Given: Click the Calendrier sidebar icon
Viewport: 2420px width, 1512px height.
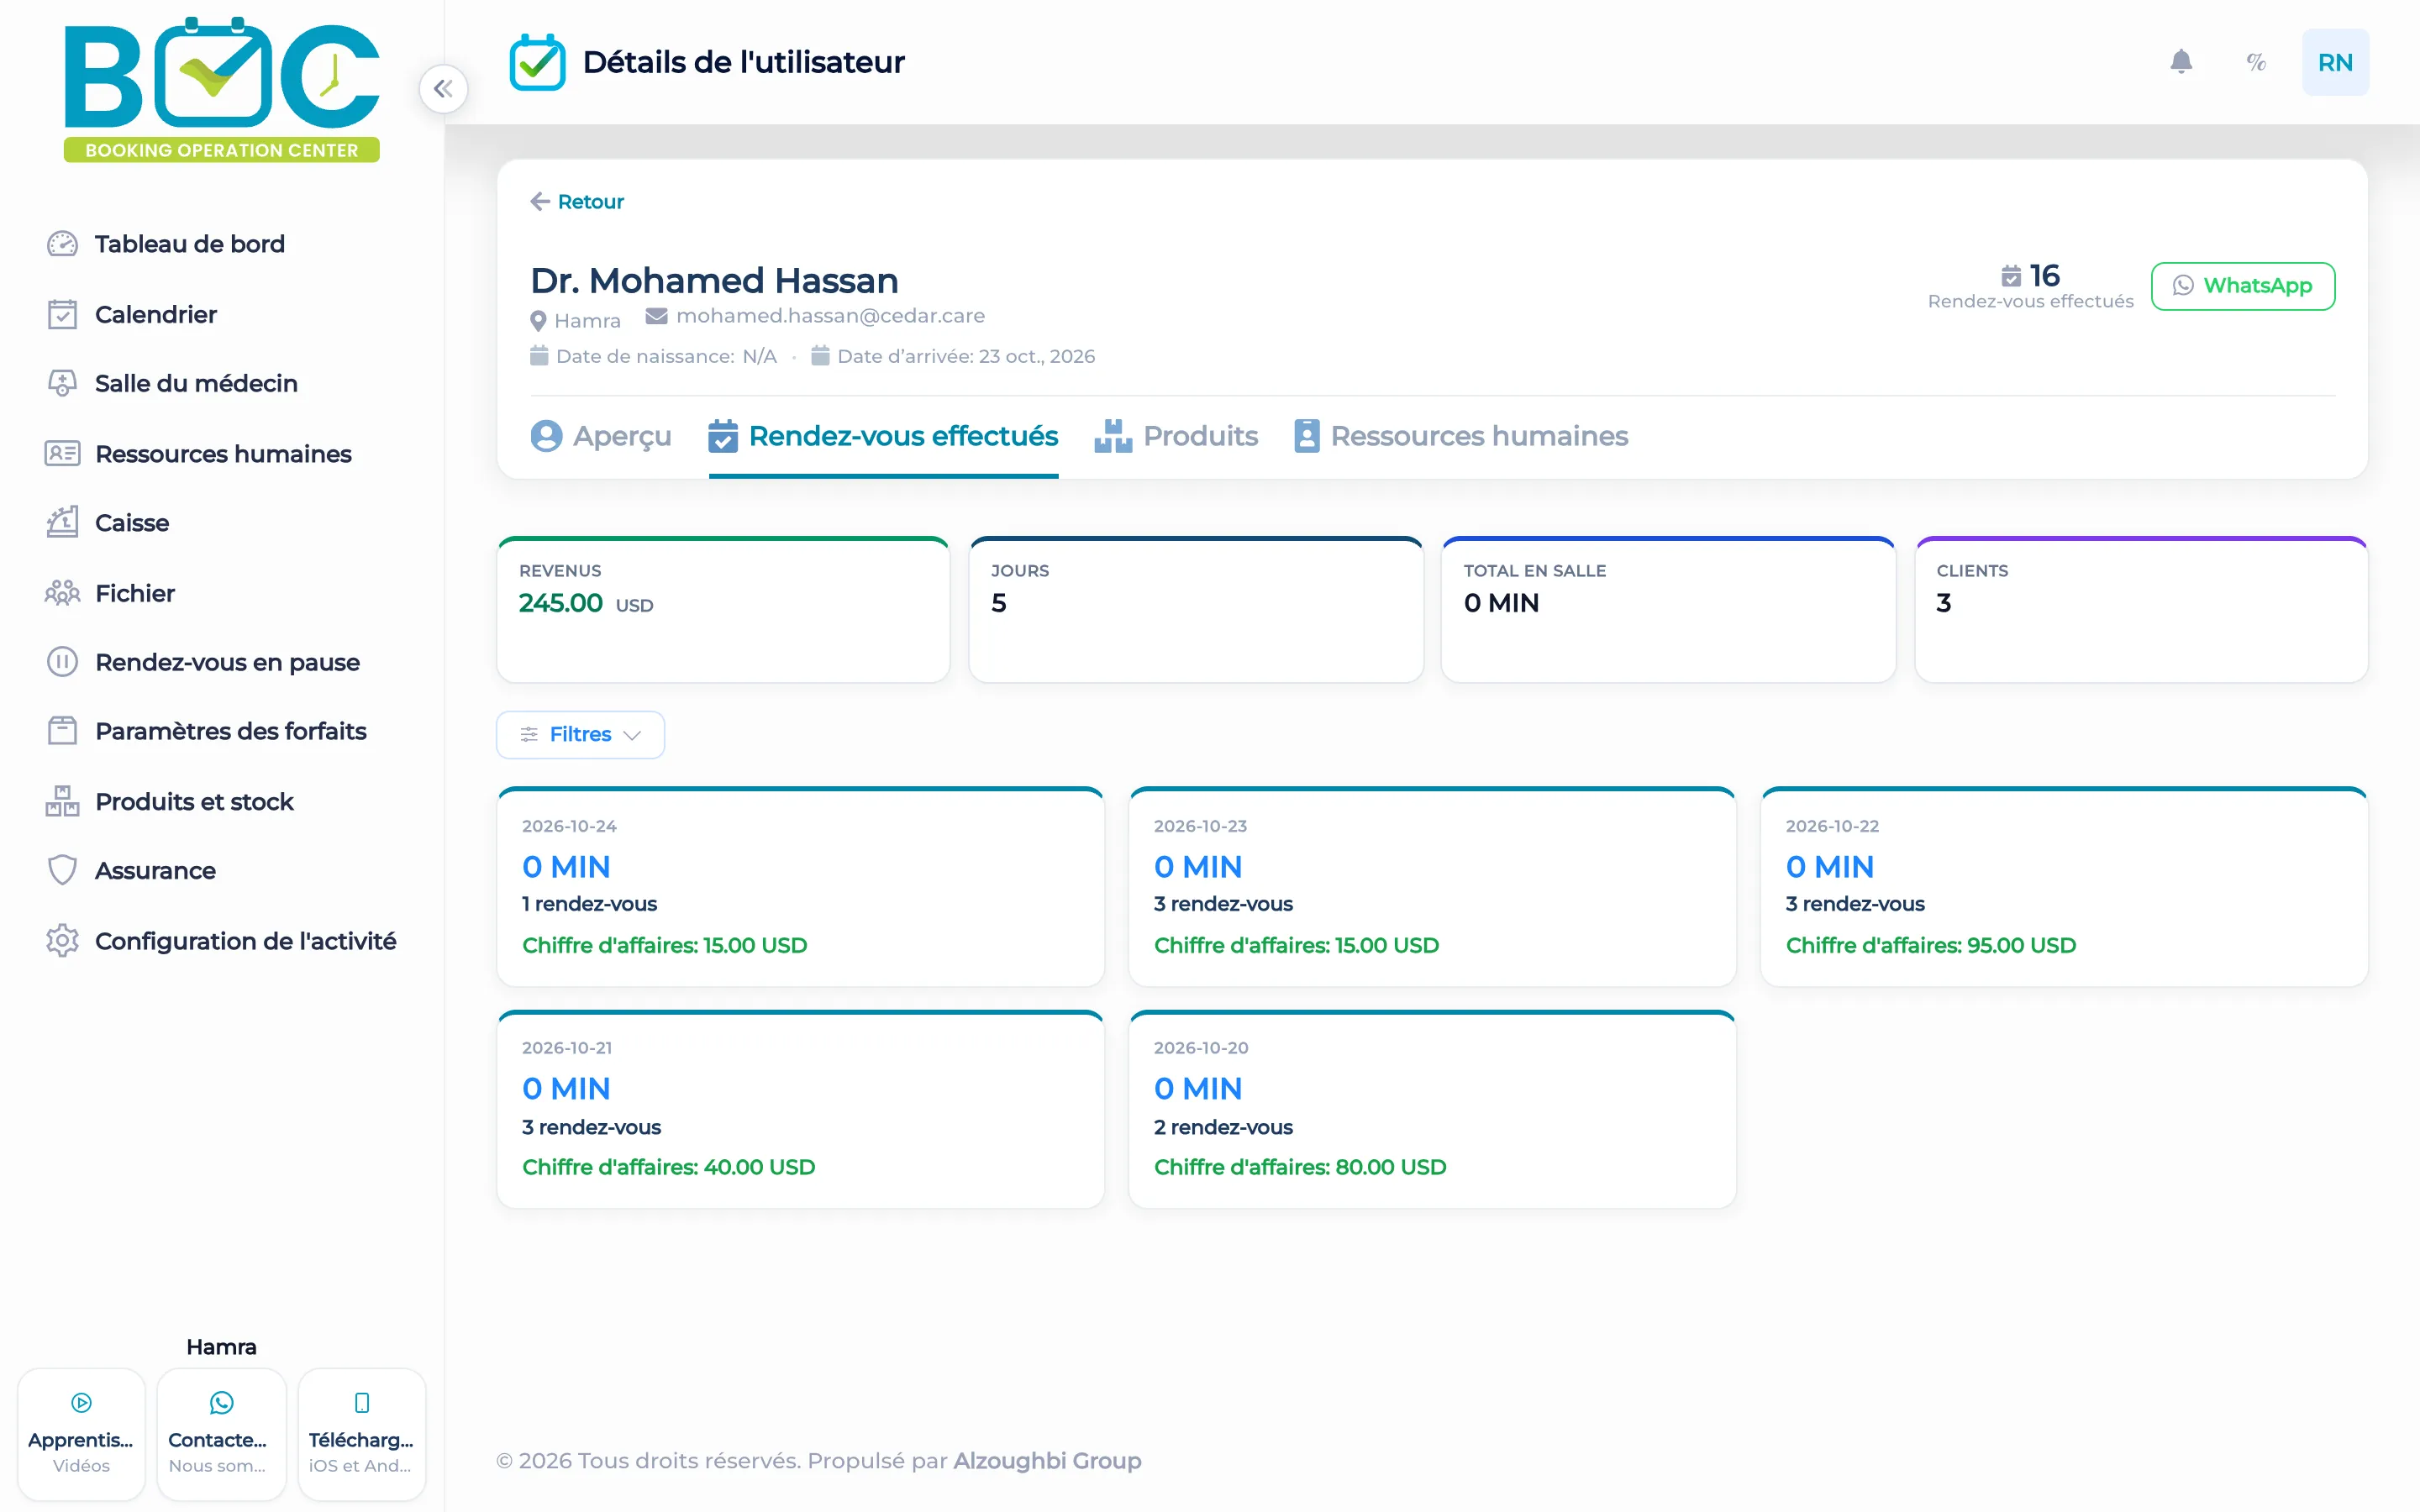Looking at the screenshot, I should 62,314.
